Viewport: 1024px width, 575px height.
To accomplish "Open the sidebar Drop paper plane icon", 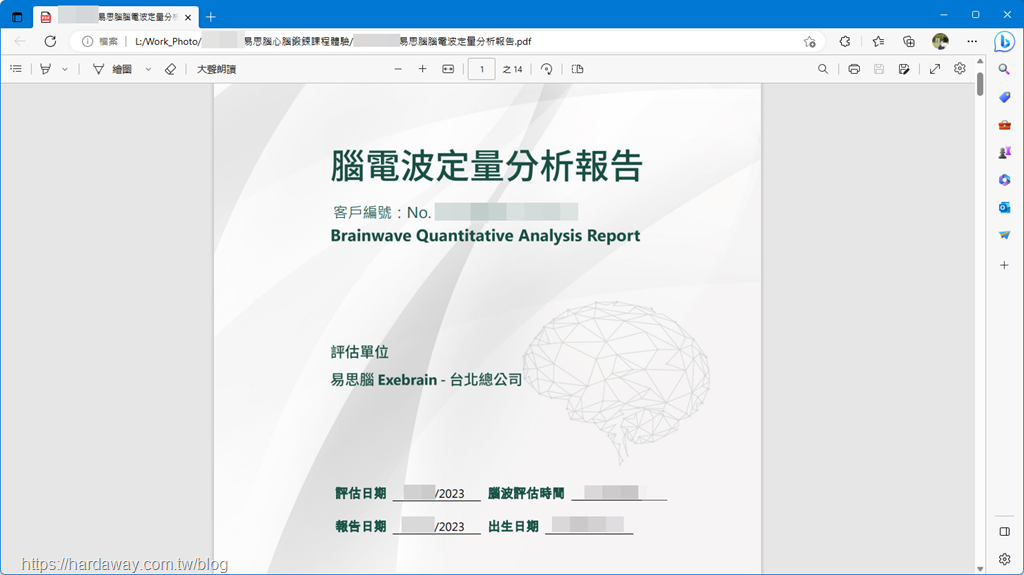I will point(1004,235).
